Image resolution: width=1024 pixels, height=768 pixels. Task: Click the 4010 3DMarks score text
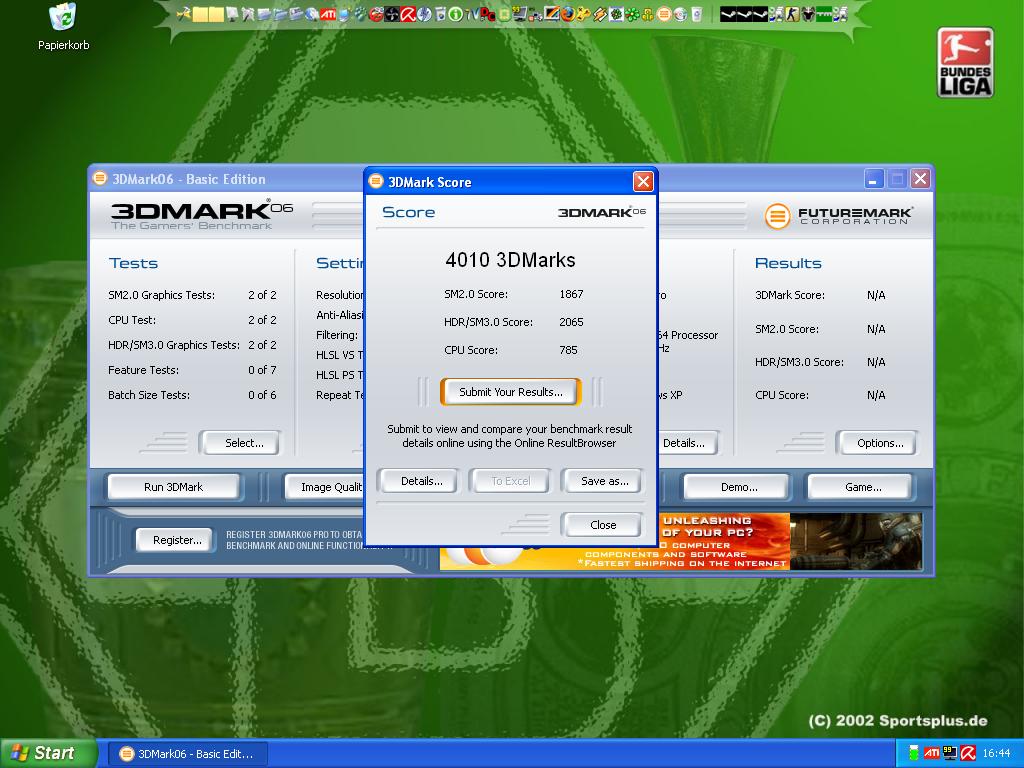[510, 260]
